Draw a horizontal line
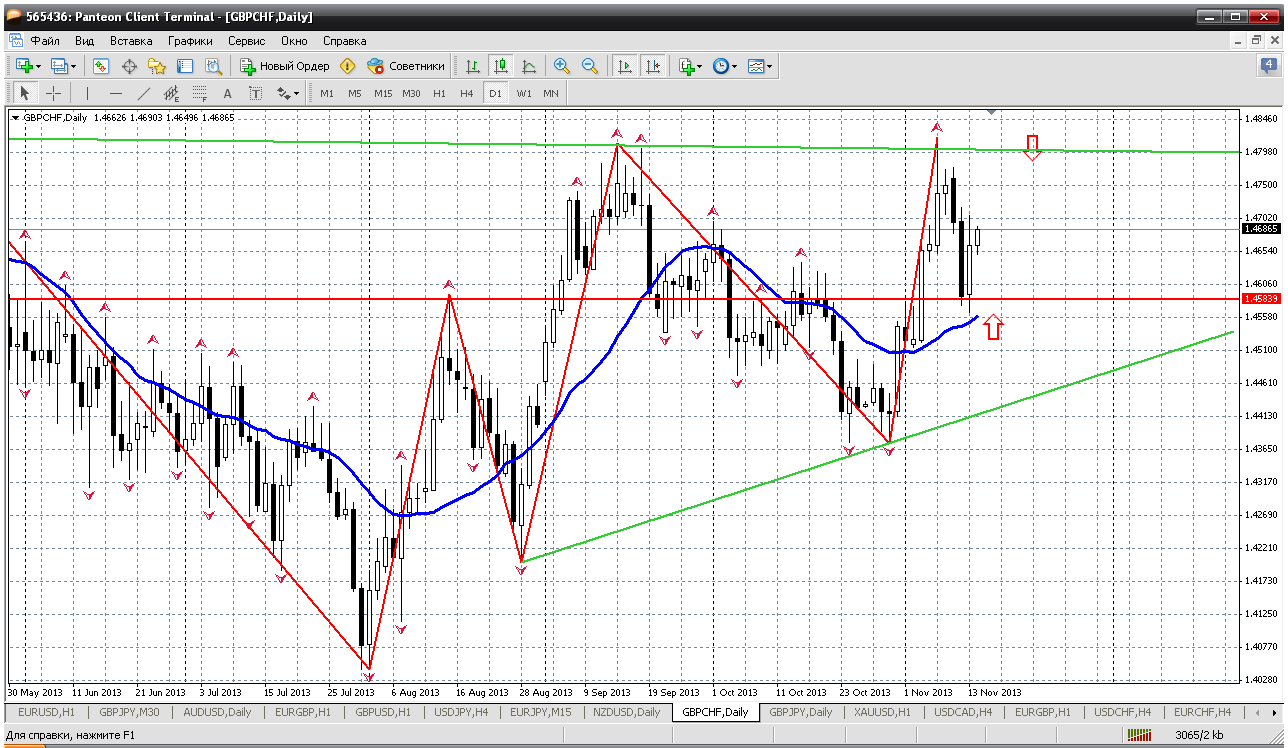1288x748 pixels. point(116,93)
